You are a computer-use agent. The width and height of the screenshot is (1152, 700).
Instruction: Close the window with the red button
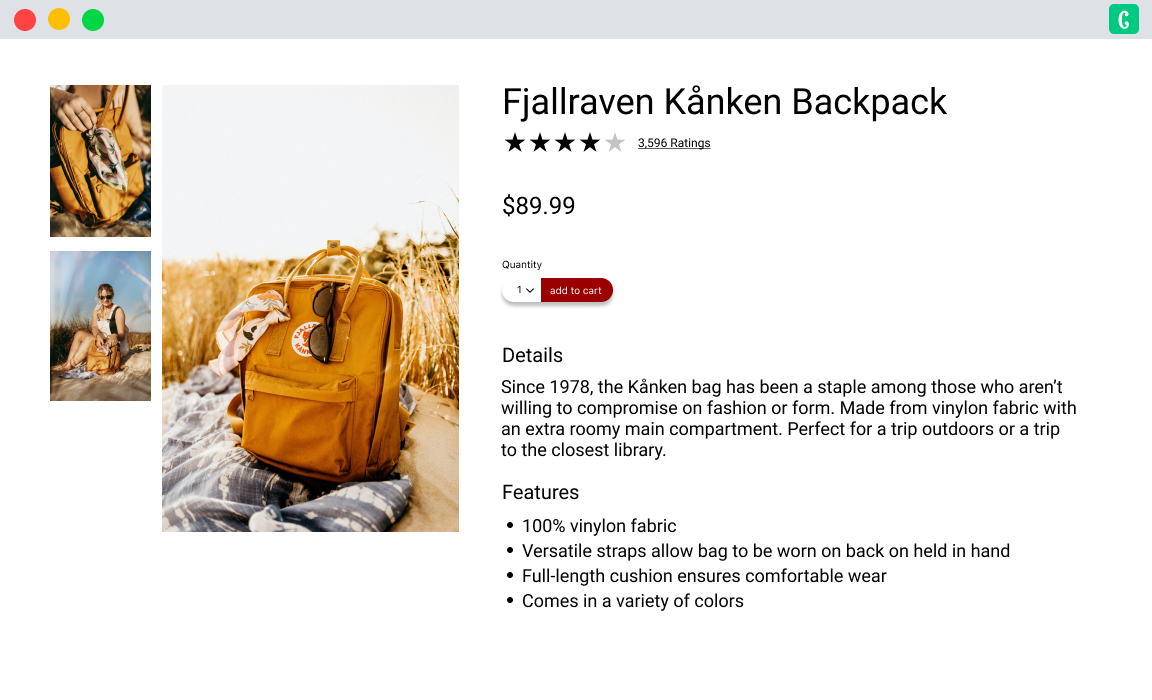point(25,20)
